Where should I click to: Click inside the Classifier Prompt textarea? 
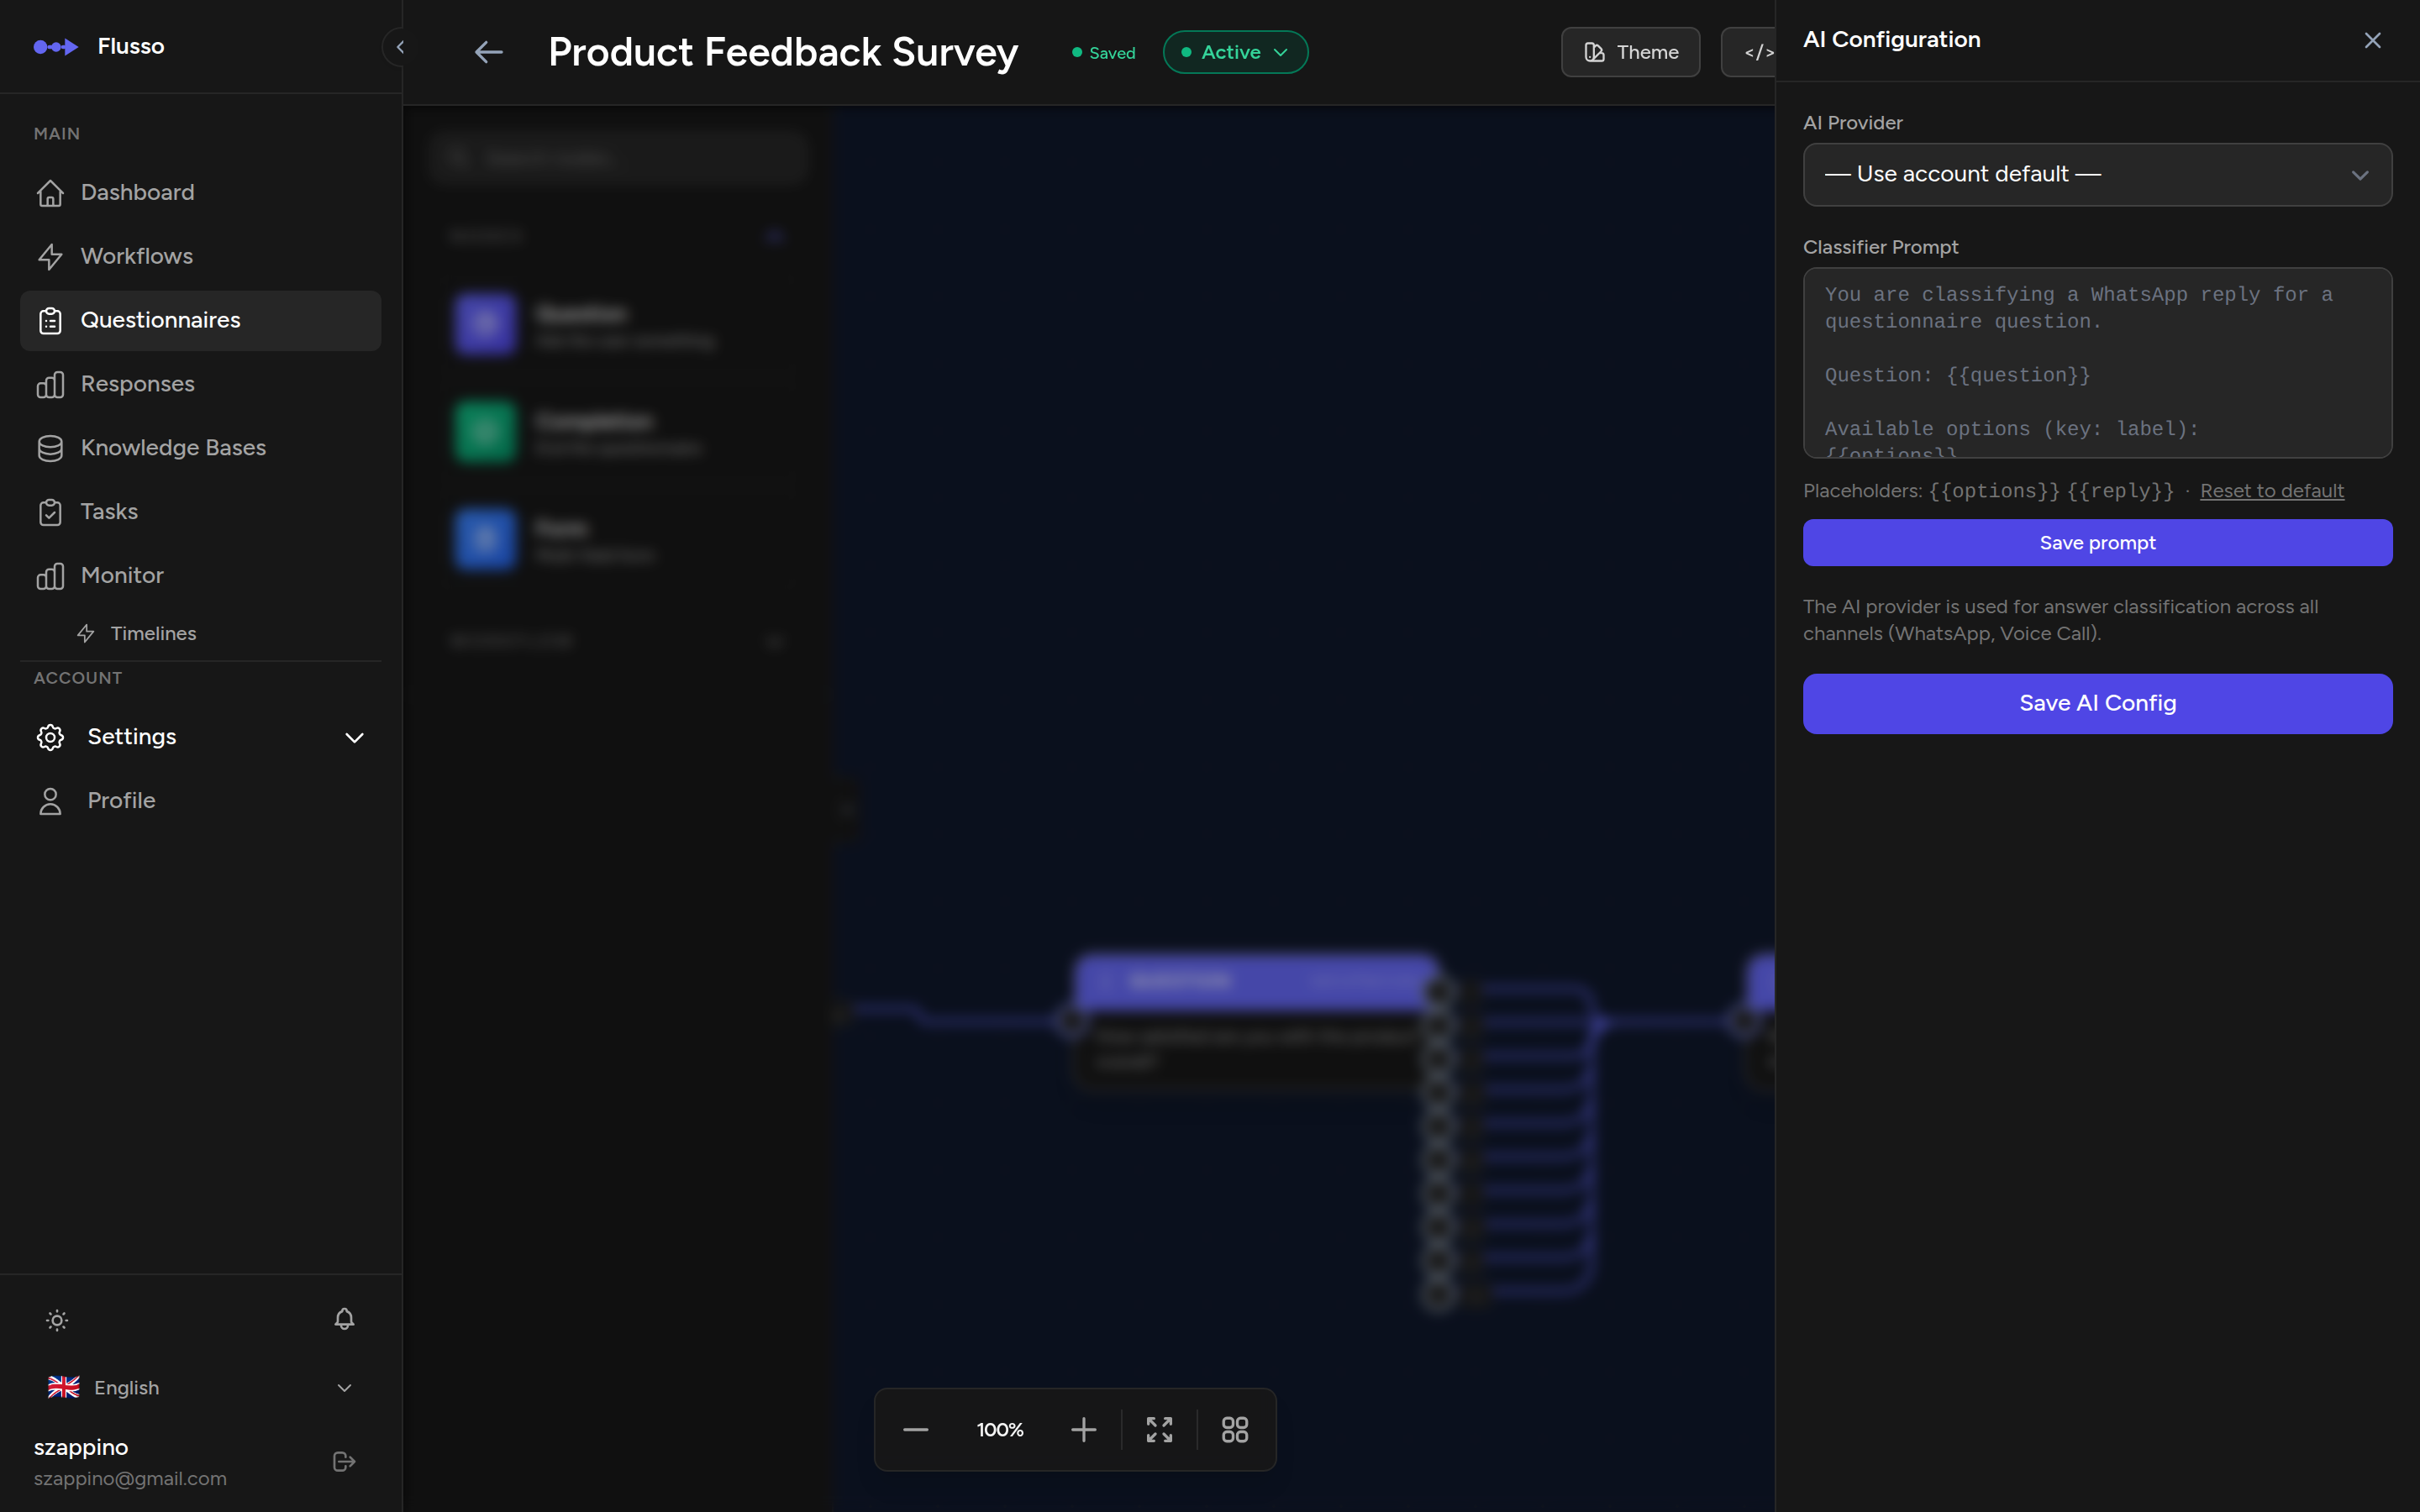(2097, 363)
